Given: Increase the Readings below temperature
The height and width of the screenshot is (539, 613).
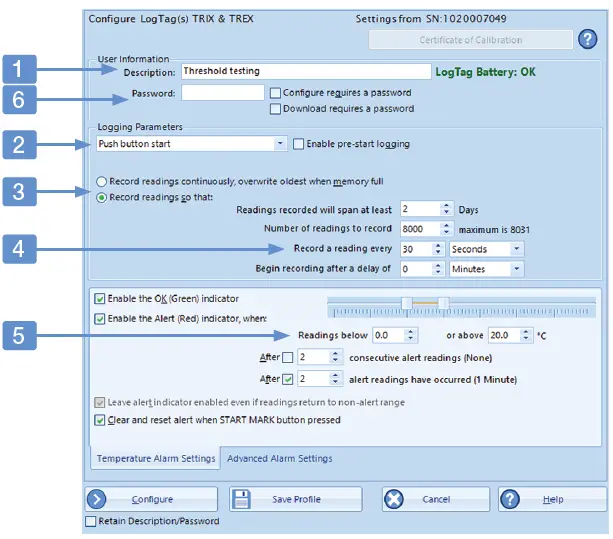Looking at the screenshot, I should coord(410,332).
